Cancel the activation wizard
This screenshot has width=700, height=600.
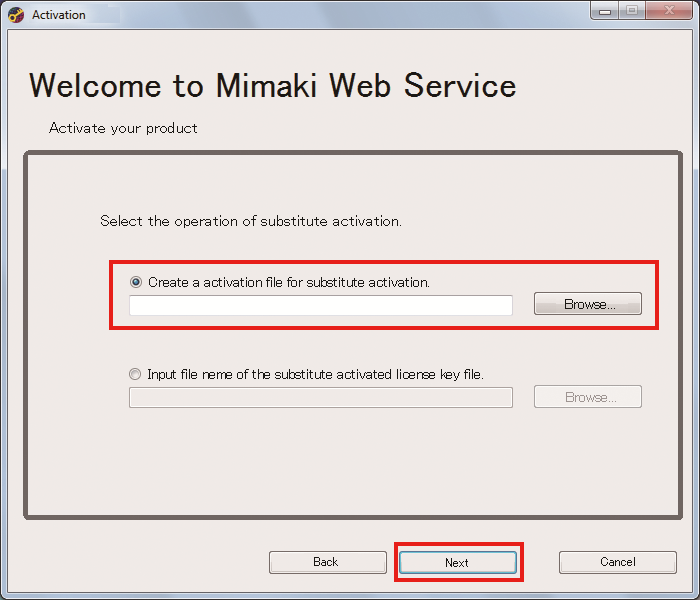(x=618, y=562)
